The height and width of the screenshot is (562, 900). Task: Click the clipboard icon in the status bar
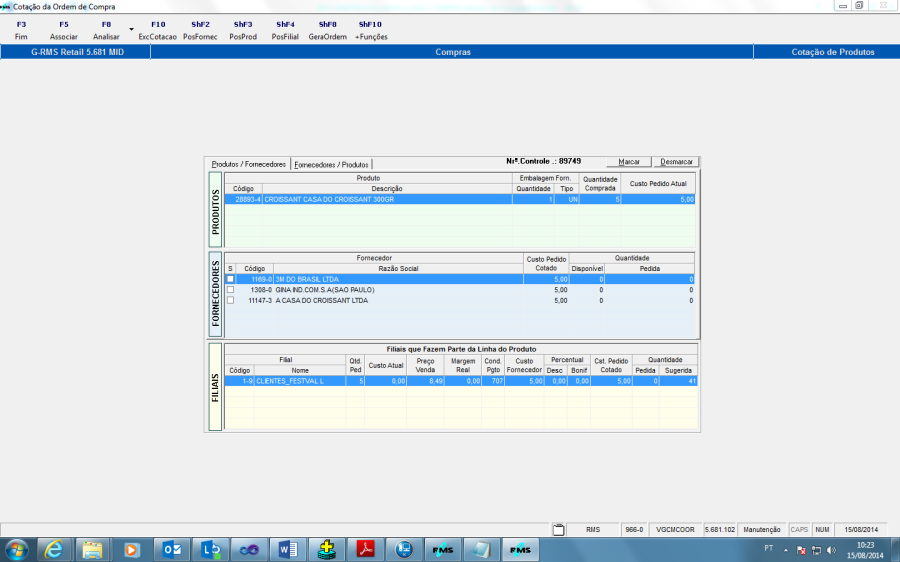558,530
